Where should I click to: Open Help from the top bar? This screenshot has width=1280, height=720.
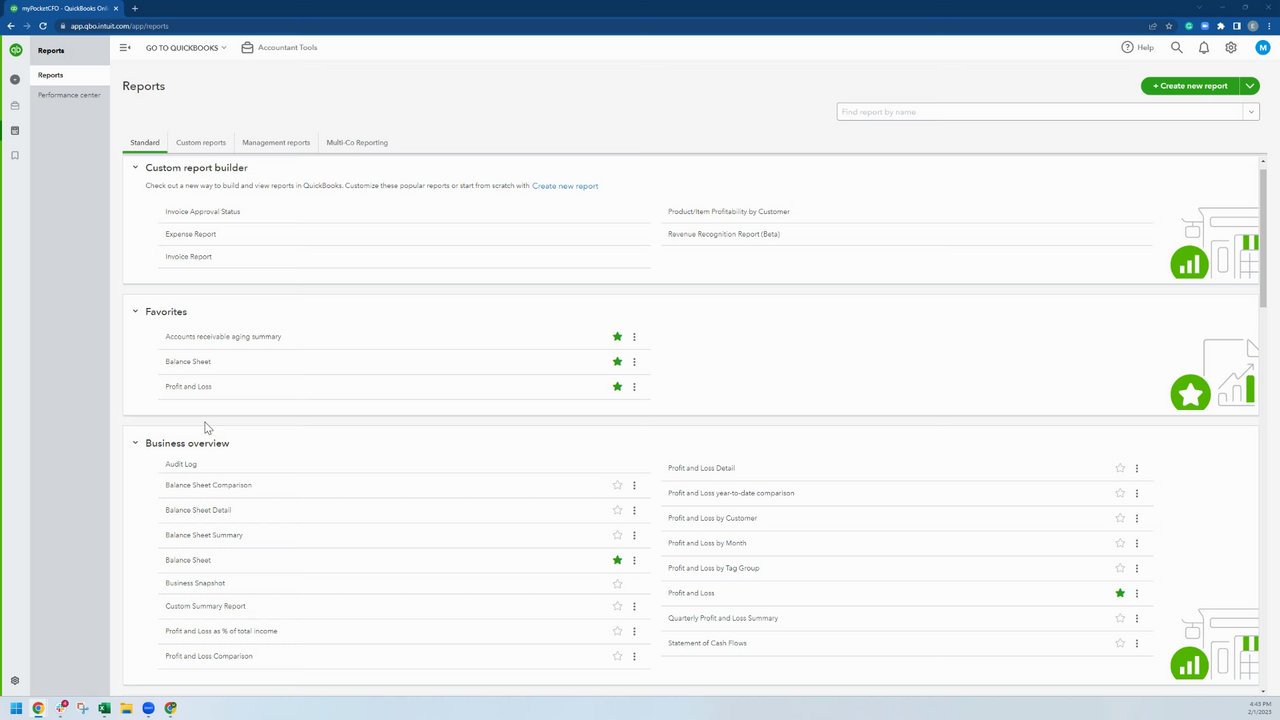point(1137,47)
